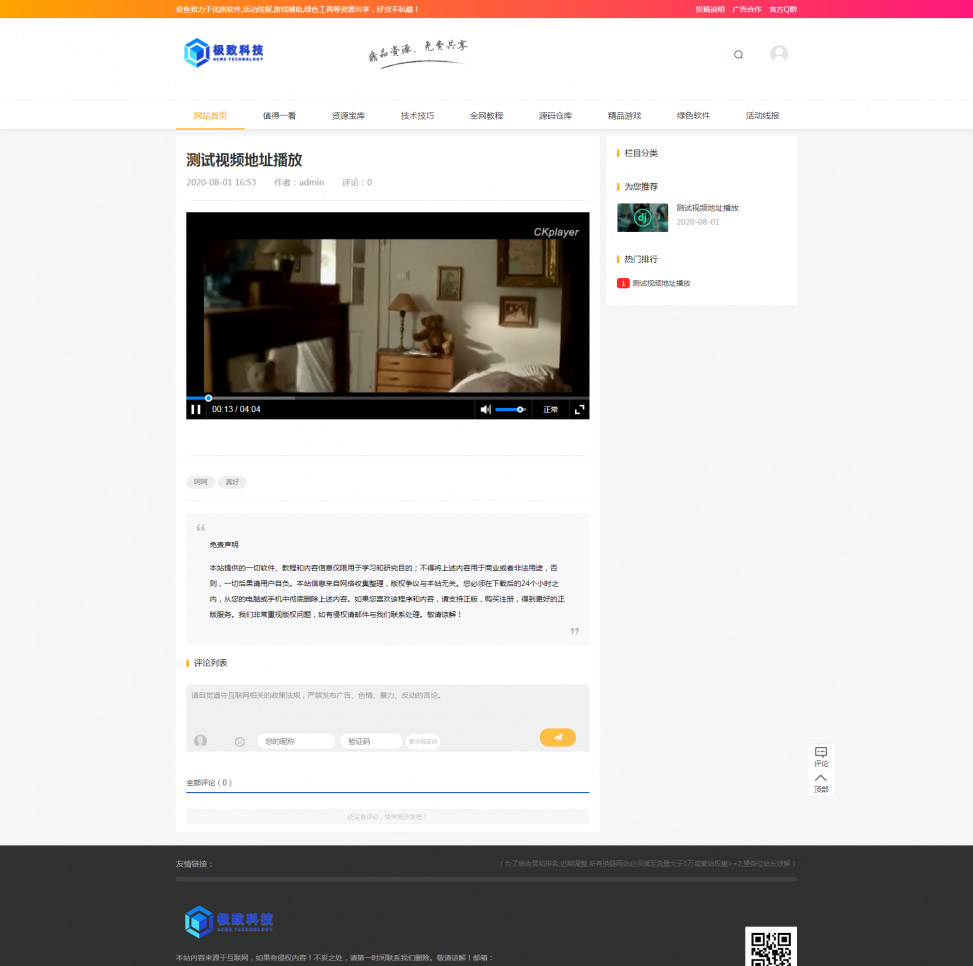Open the emoji smiley picker in comment box
This screenshot has width=973, height=966.
(240, 742)
